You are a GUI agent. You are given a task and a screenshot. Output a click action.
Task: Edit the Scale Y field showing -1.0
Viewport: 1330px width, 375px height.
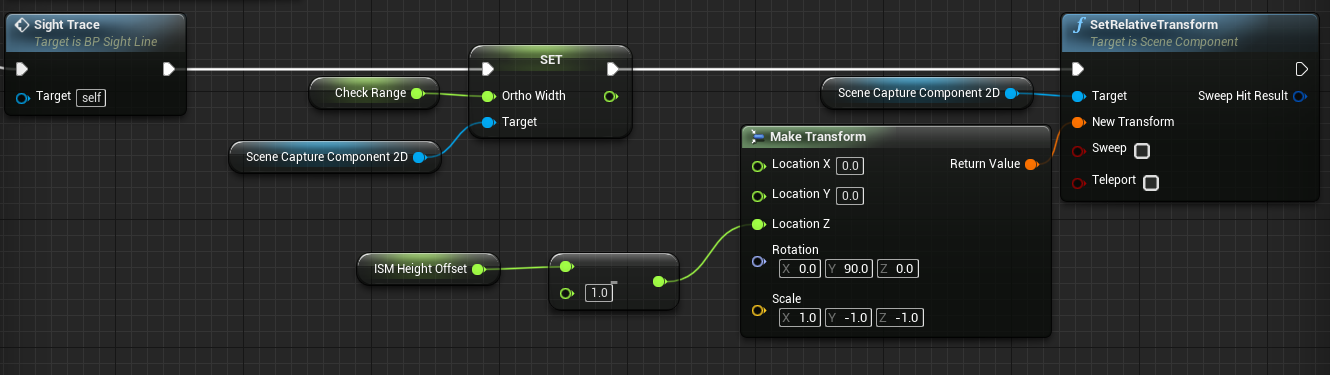849,317
